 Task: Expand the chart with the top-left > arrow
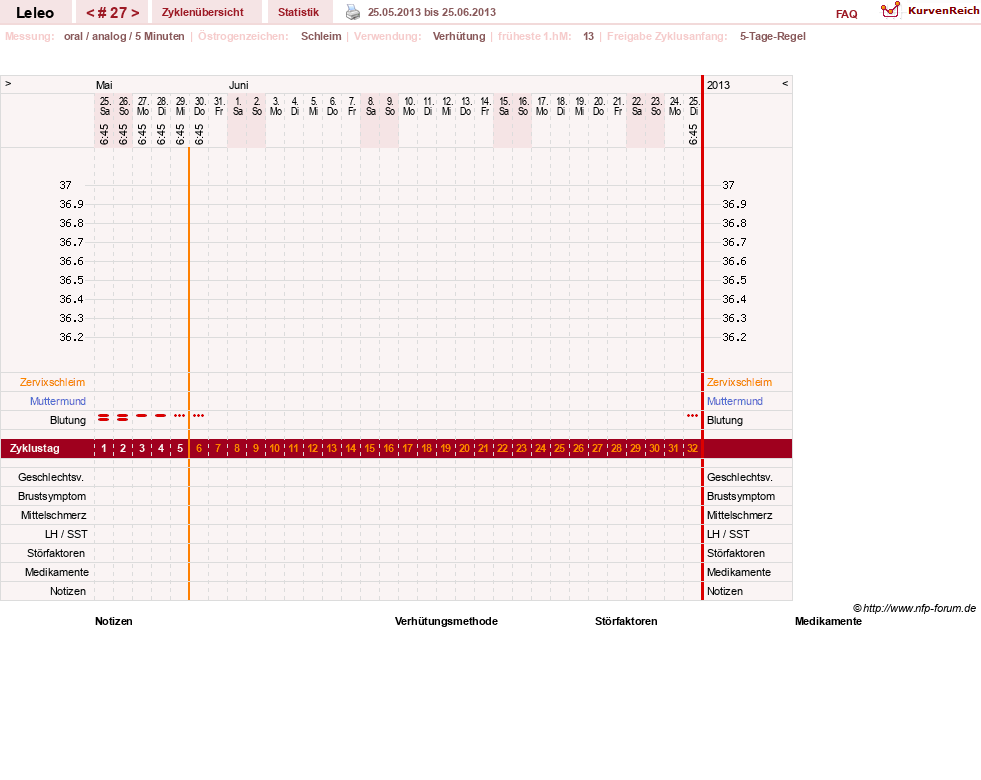point(8,84)
